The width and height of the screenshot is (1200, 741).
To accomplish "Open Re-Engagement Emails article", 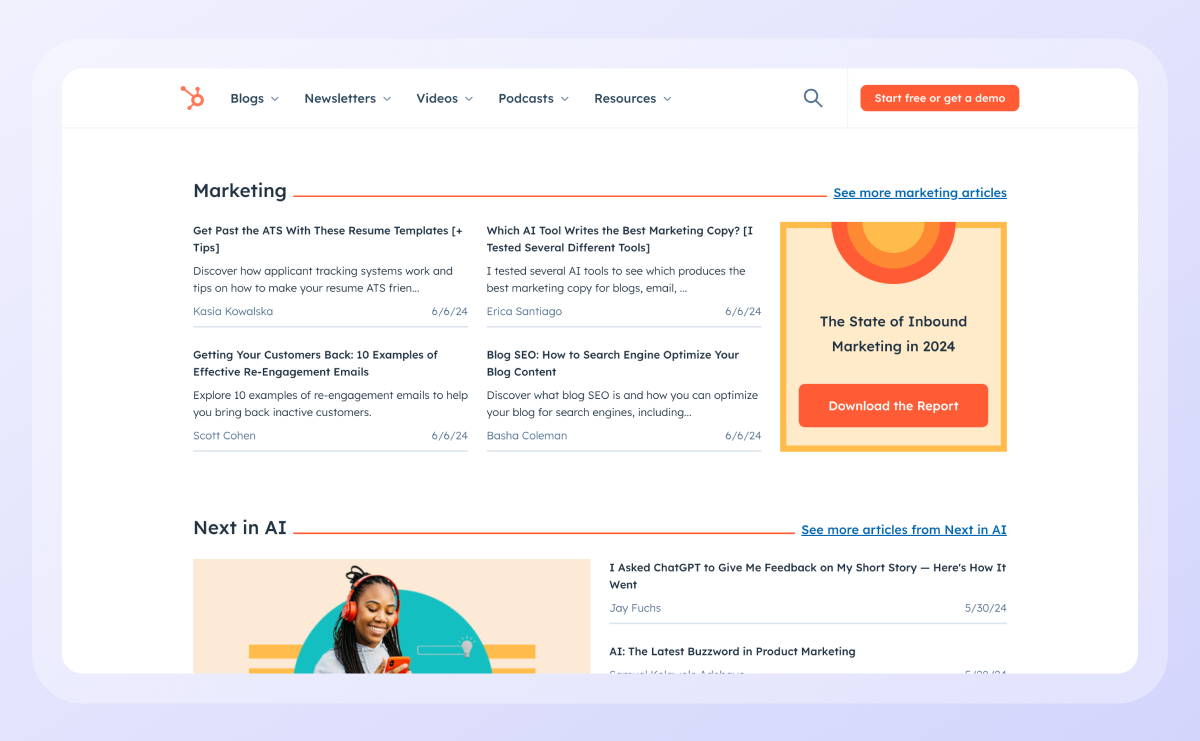I will 317,363.
